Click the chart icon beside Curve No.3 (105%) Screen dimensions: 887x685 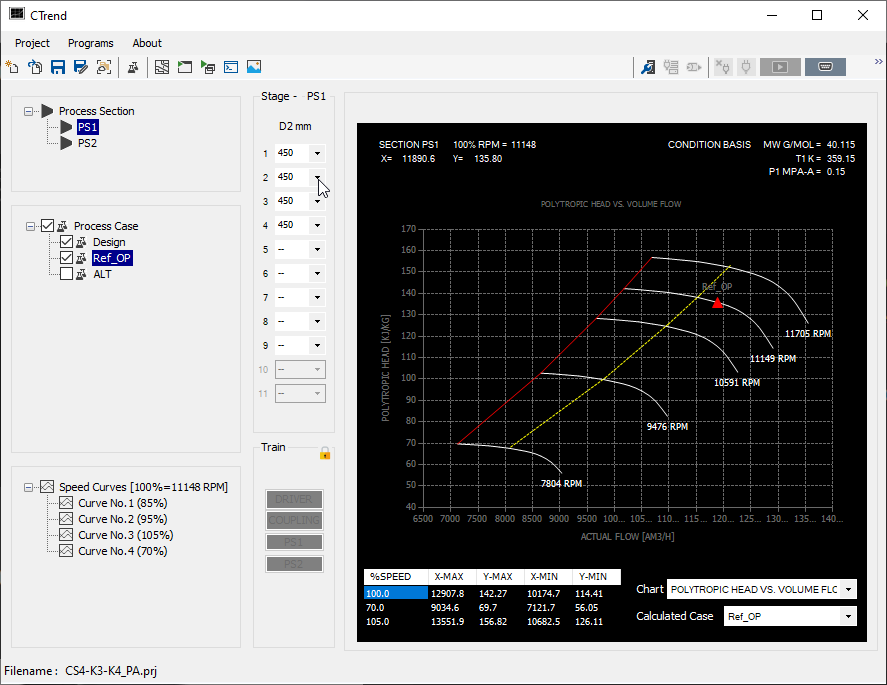(x=66, y=535)
